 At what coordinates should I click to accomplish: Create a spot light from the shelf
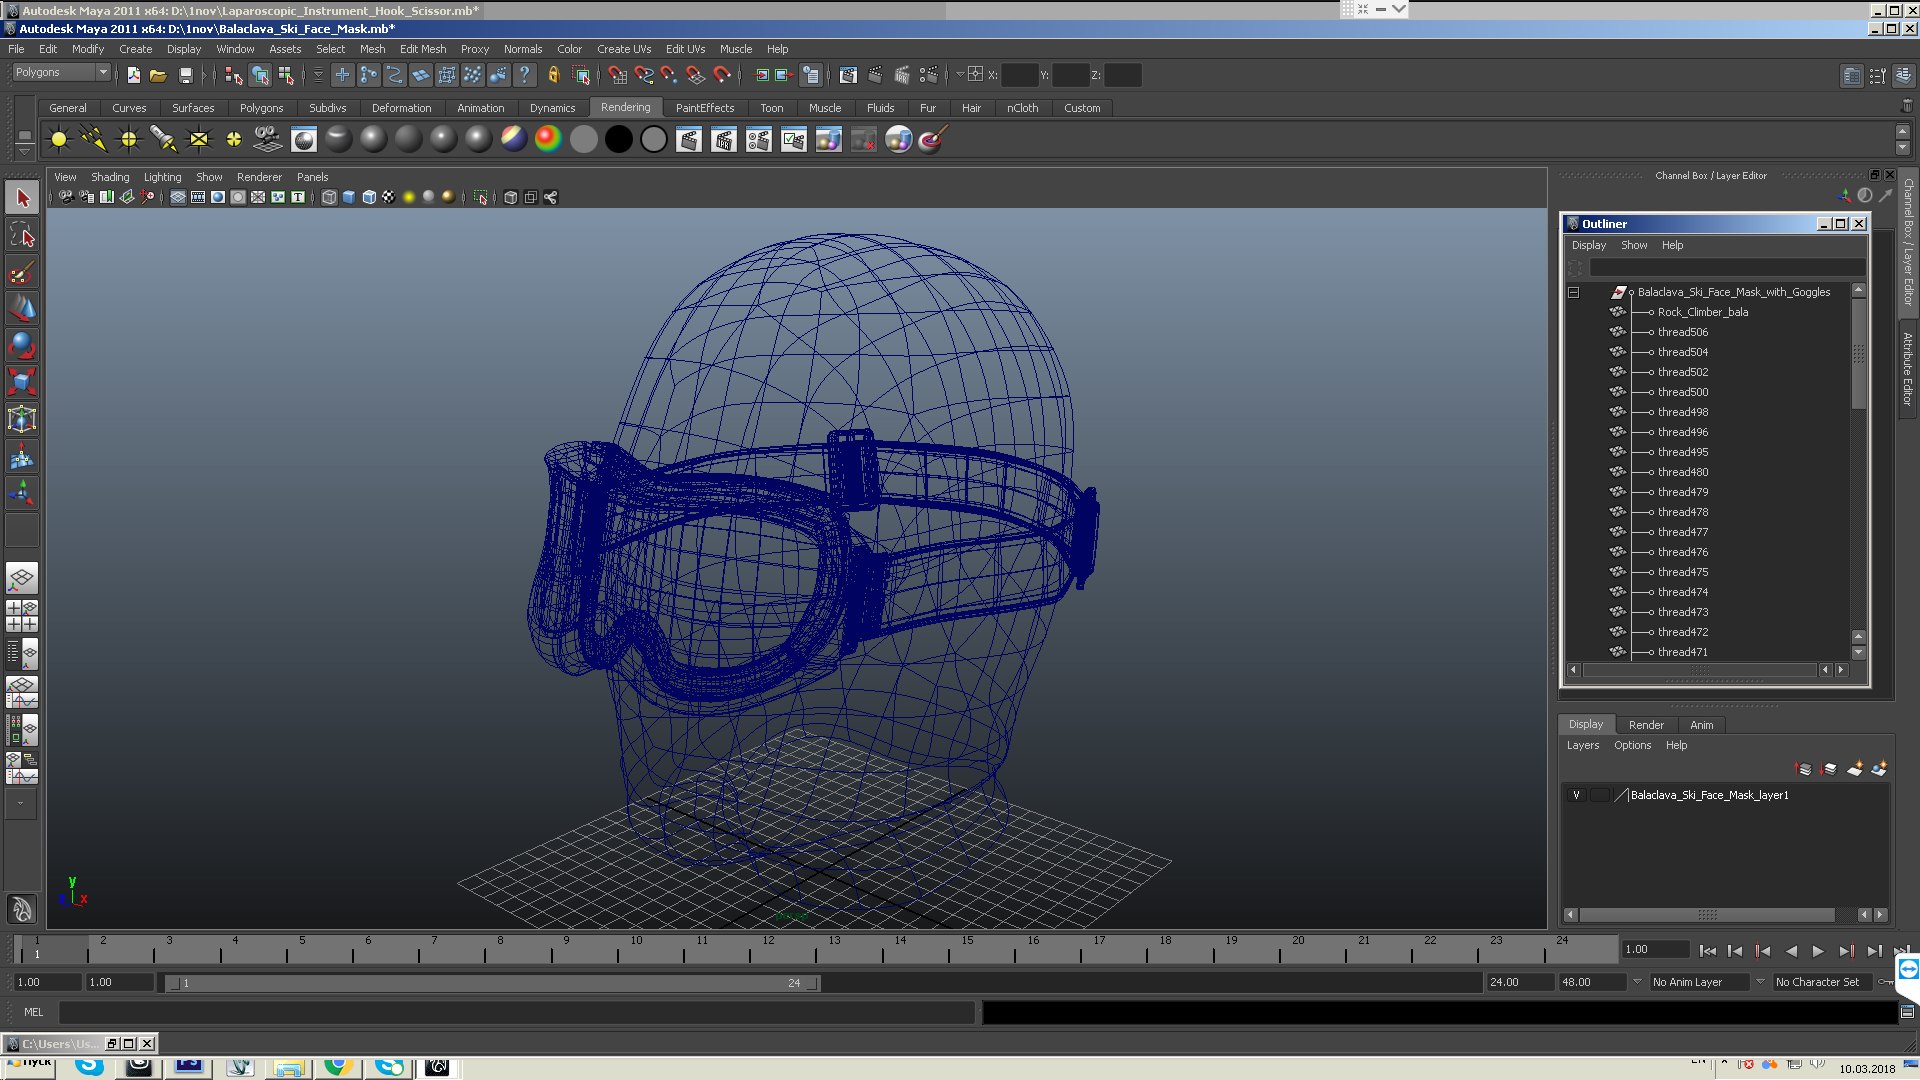click(164, 140)
